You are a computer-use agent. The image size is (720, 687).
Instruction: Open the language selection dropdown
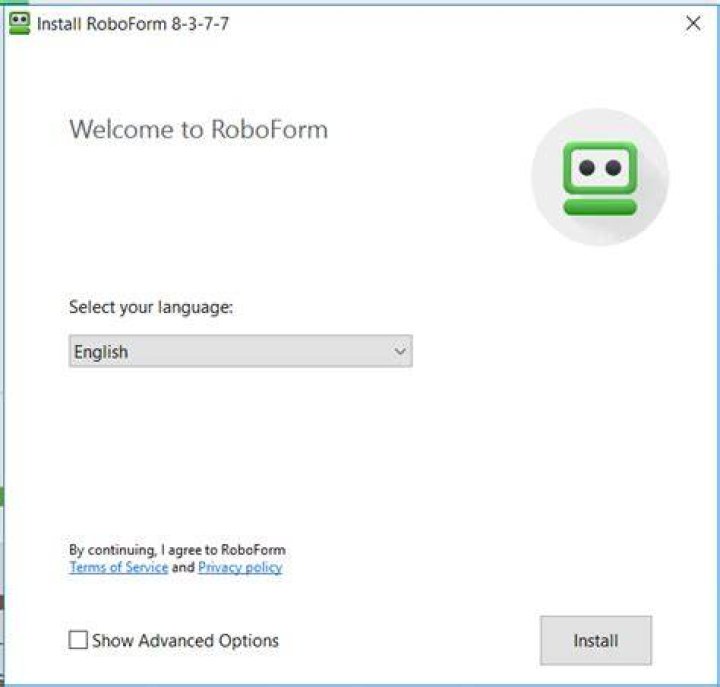pos(241,351)
